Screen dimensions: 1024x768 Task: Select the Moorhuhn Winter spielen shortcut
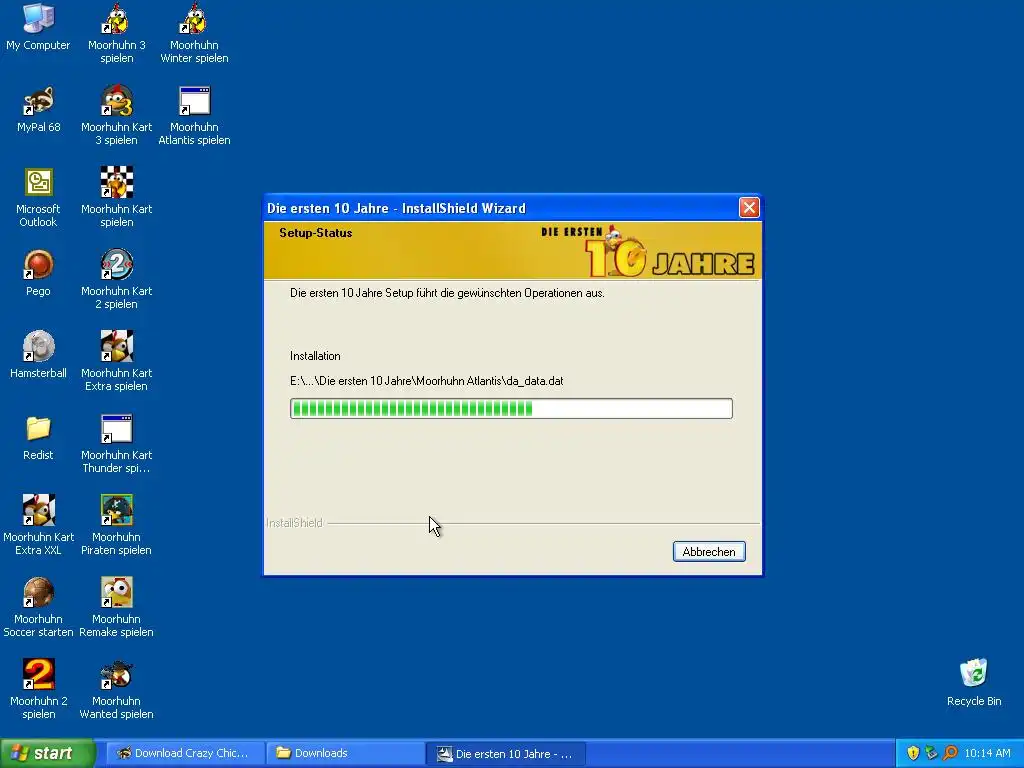click(x=194, y=33)
